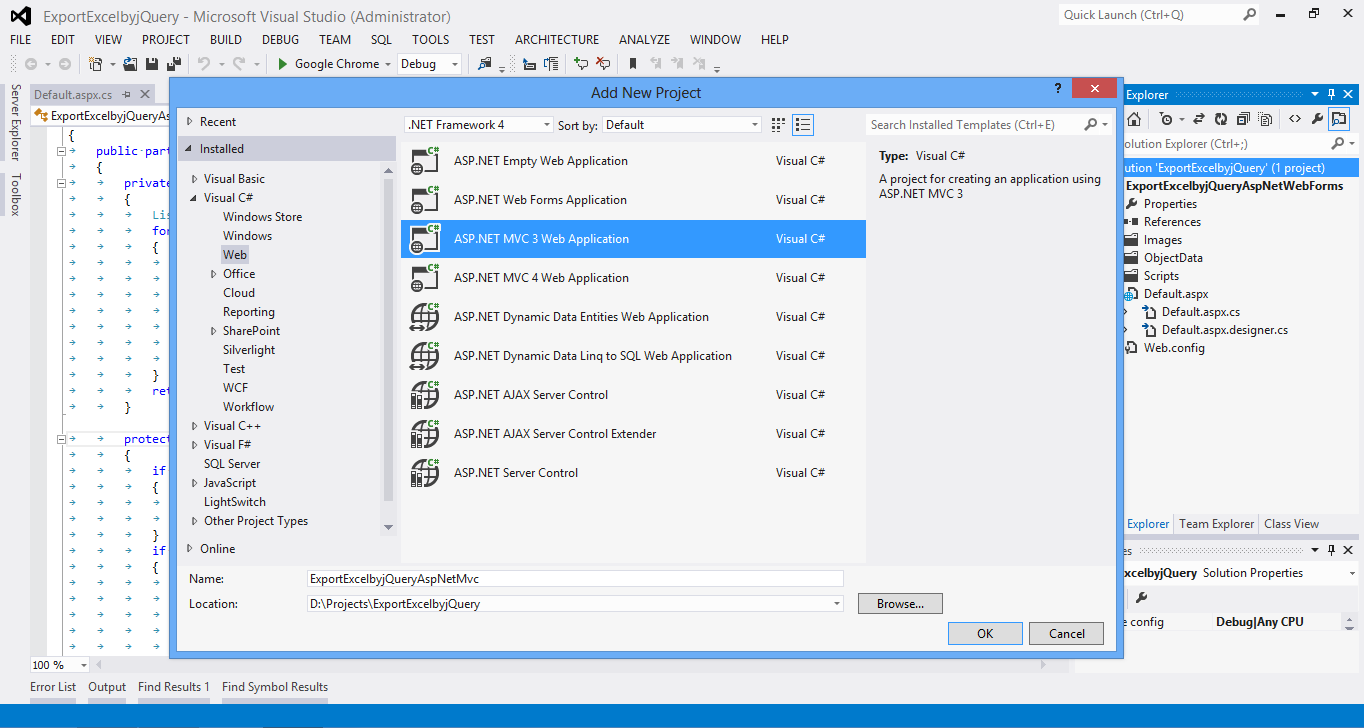The width and height of the screenshot is (1364, 728).
Task: Click the Visual Studio logo icon
Action: [21, 16]
